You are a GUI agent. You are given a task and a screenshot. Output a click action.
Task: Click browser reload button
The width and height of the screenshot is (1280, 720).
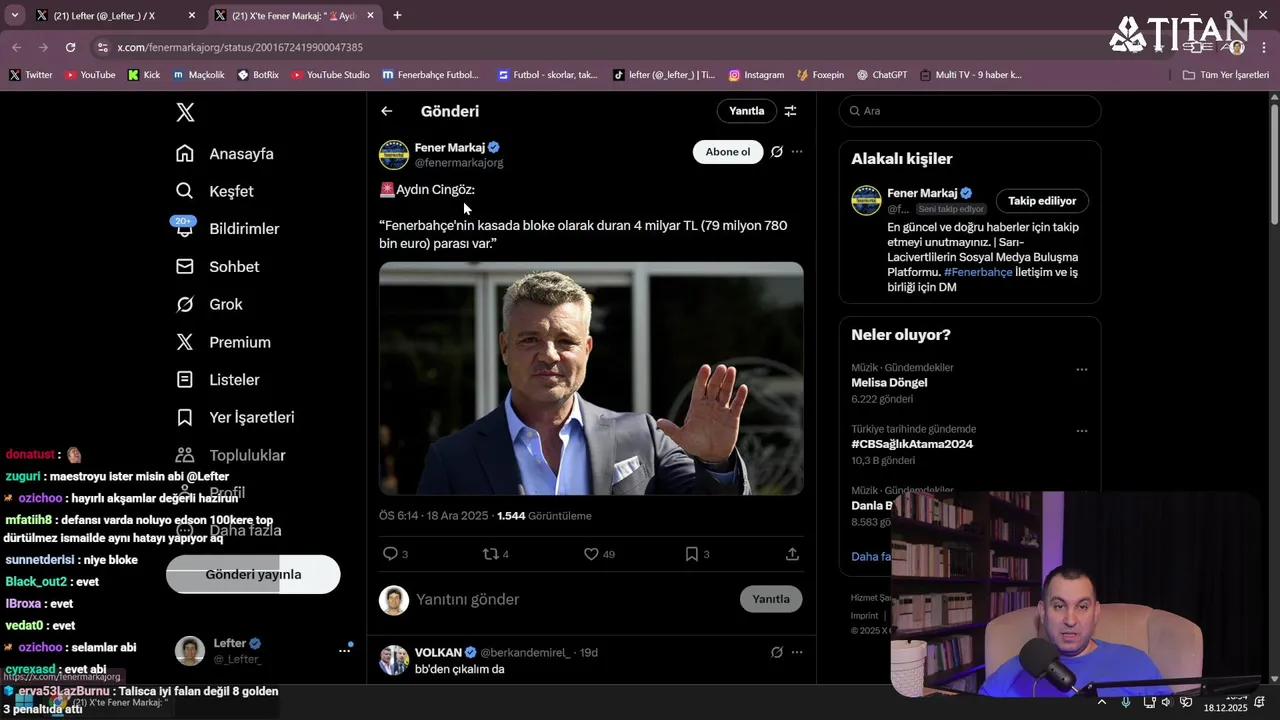[x=70, y=47]
